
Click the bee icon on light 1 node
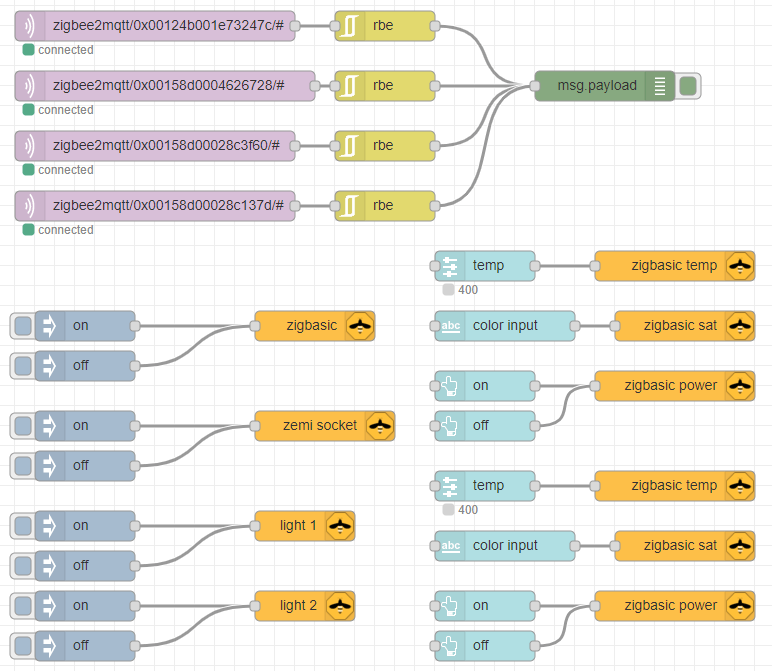(340, 526)
